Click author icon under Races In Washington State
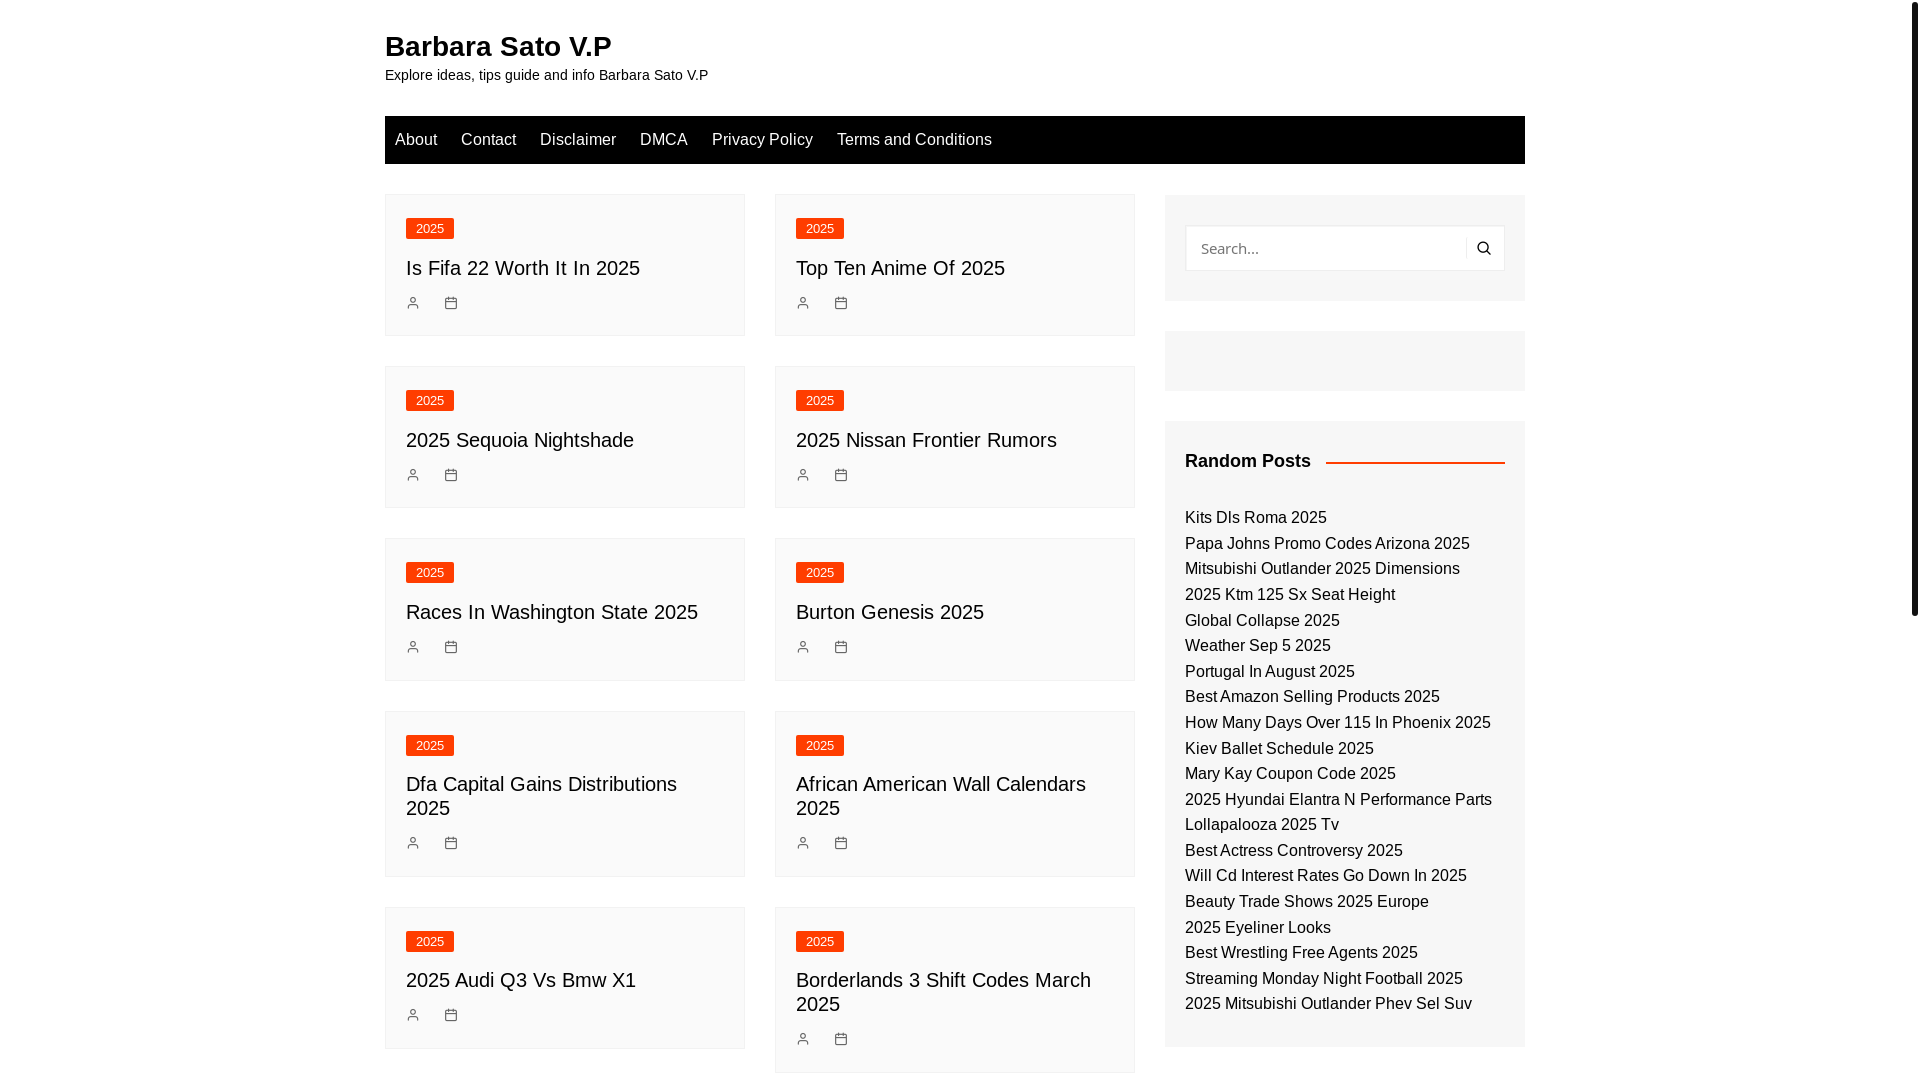 pyautogui.click(x=413, y=647)
